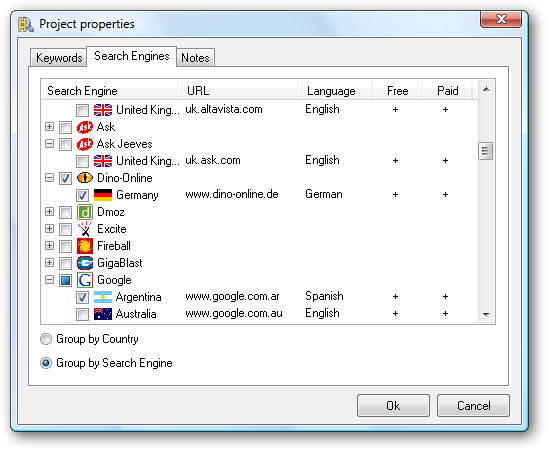
Task: Click the Ask logo icon
Action: 85,127
